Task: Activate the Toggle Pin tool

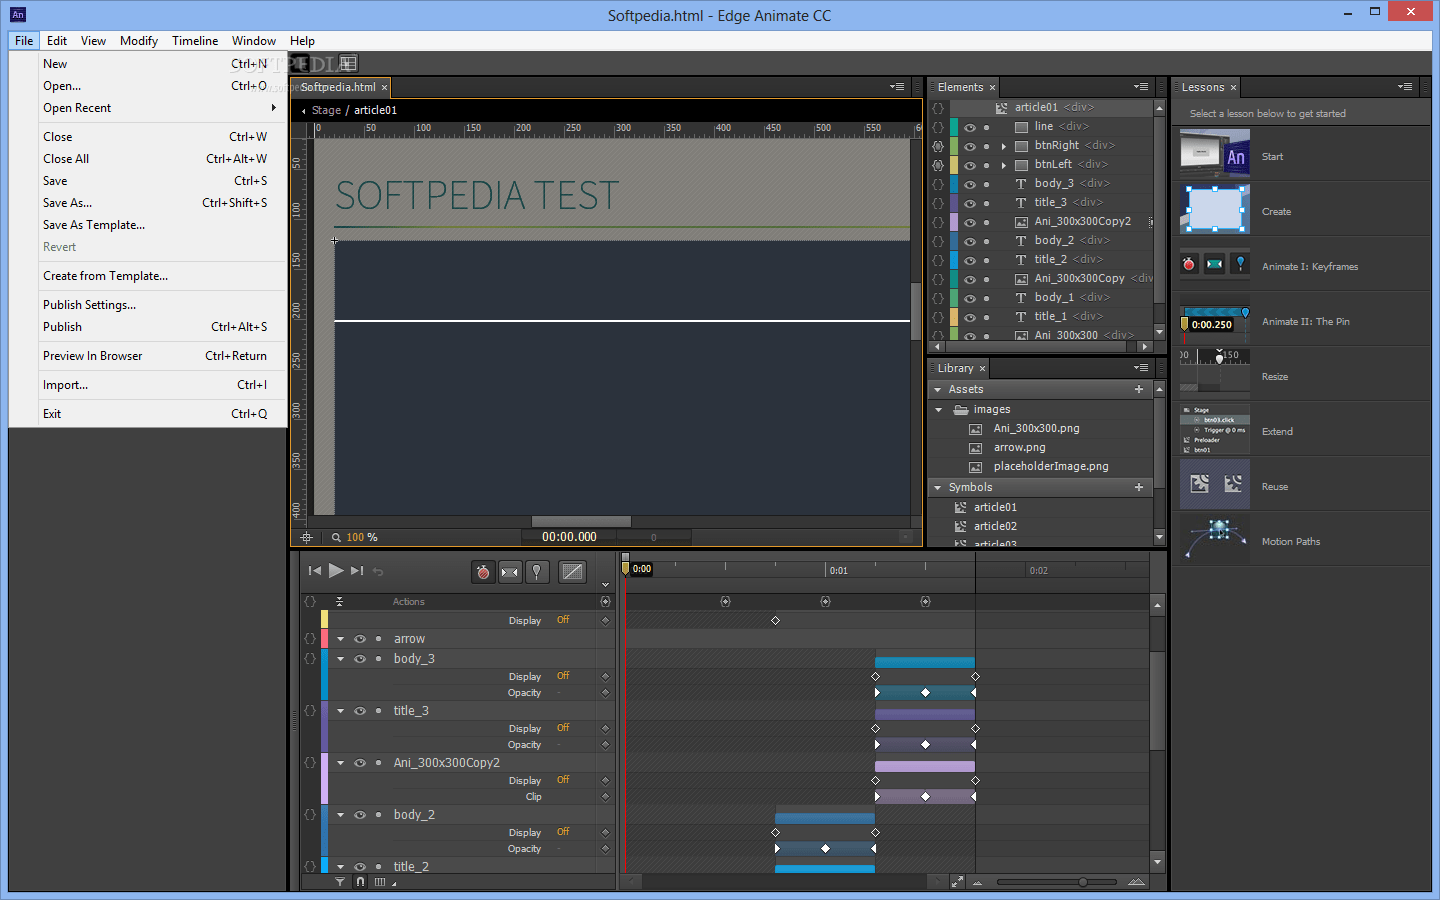Action: [539, 571]
